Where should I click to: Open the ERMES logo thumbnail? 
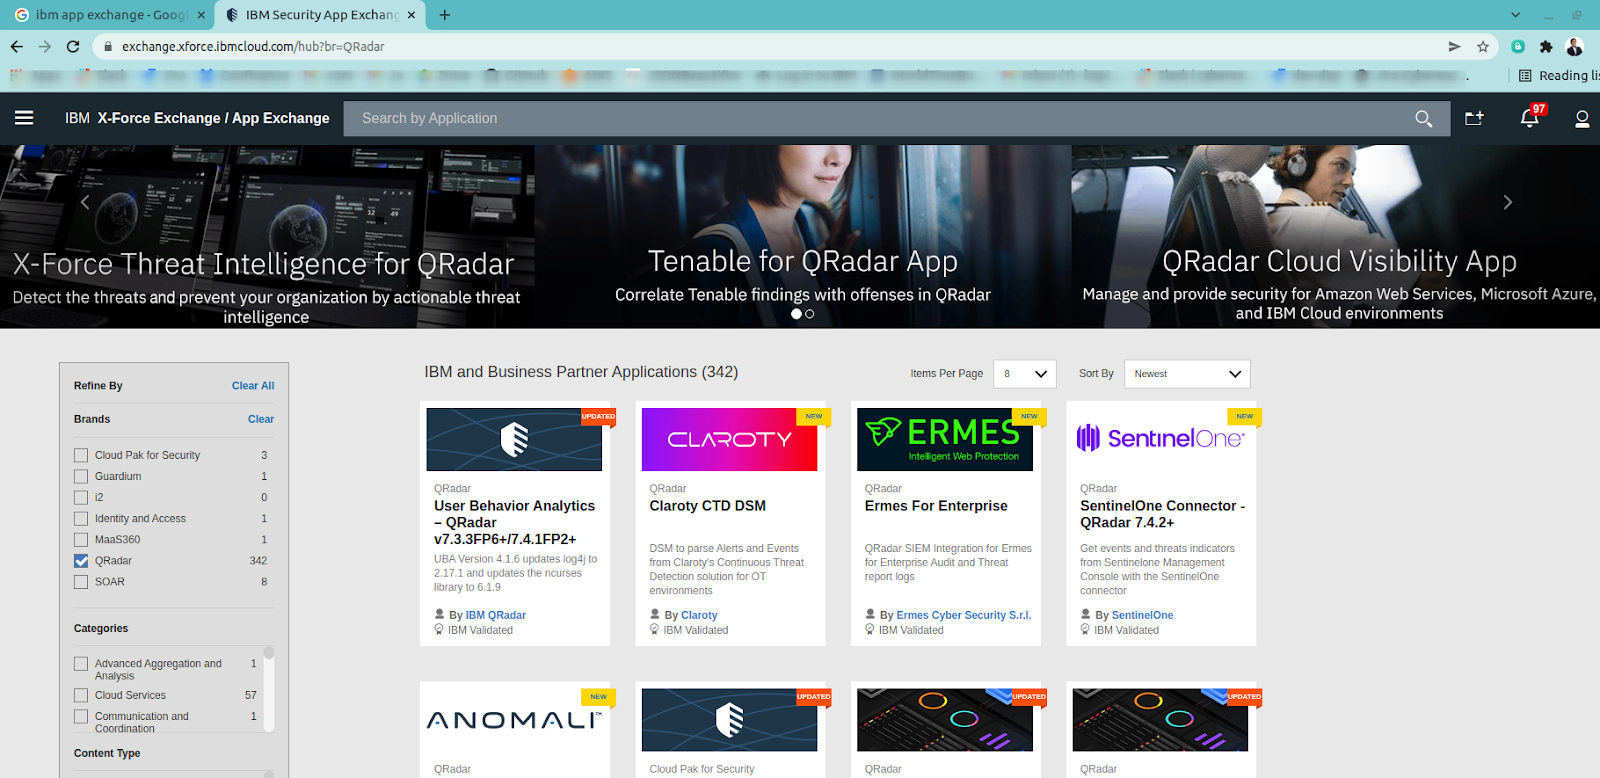944,439
